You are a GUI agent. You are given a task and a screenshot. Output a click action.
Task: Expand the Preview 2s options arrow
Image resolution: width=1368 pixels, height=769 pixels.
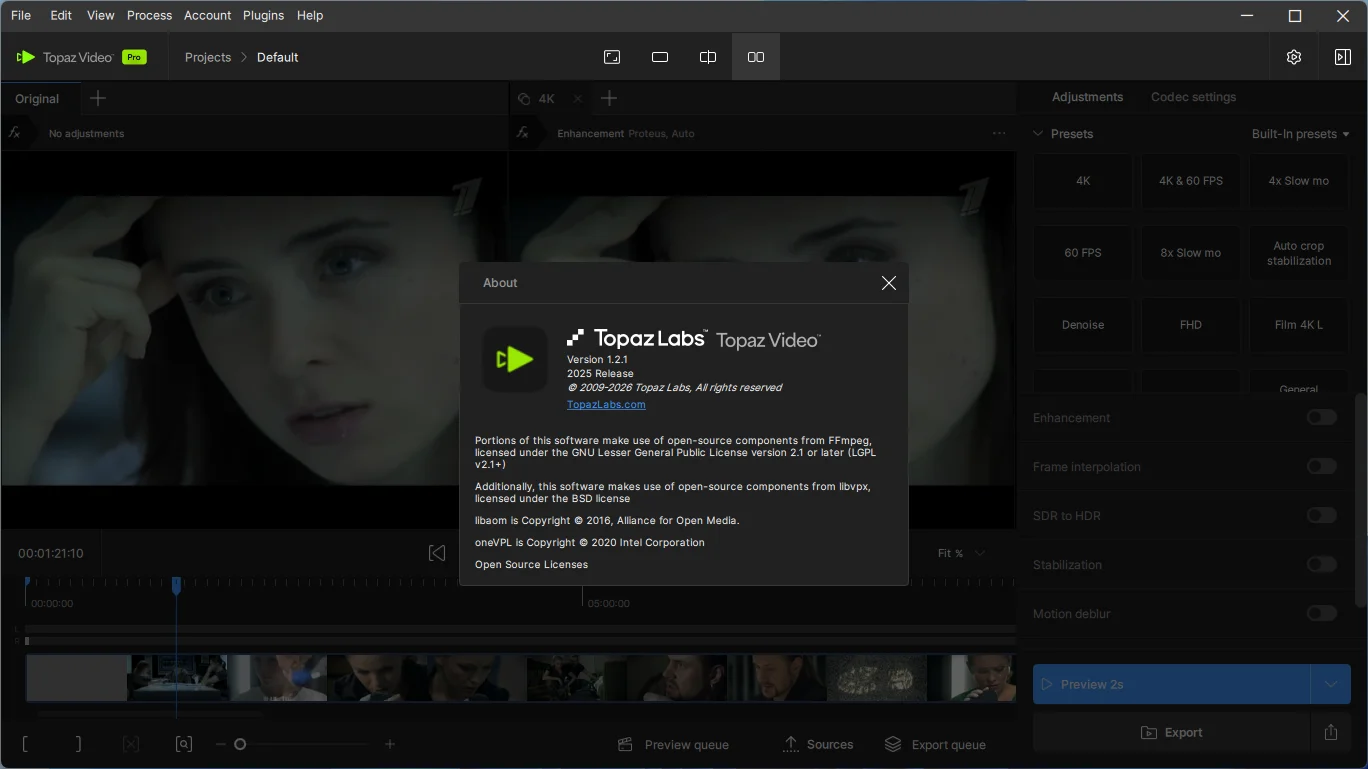(1330, 684)
